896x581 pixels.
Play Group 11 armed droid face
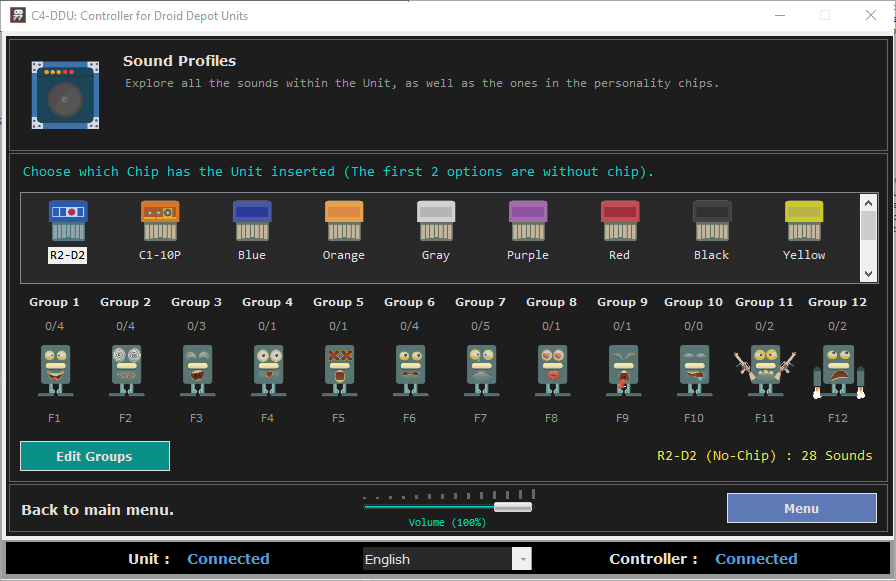(765, 370)
